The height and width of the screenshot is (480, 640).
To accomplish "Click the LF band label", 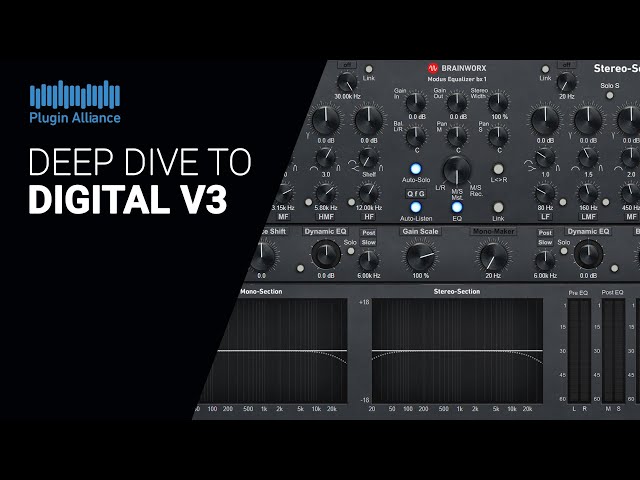I will coord(545,217).
